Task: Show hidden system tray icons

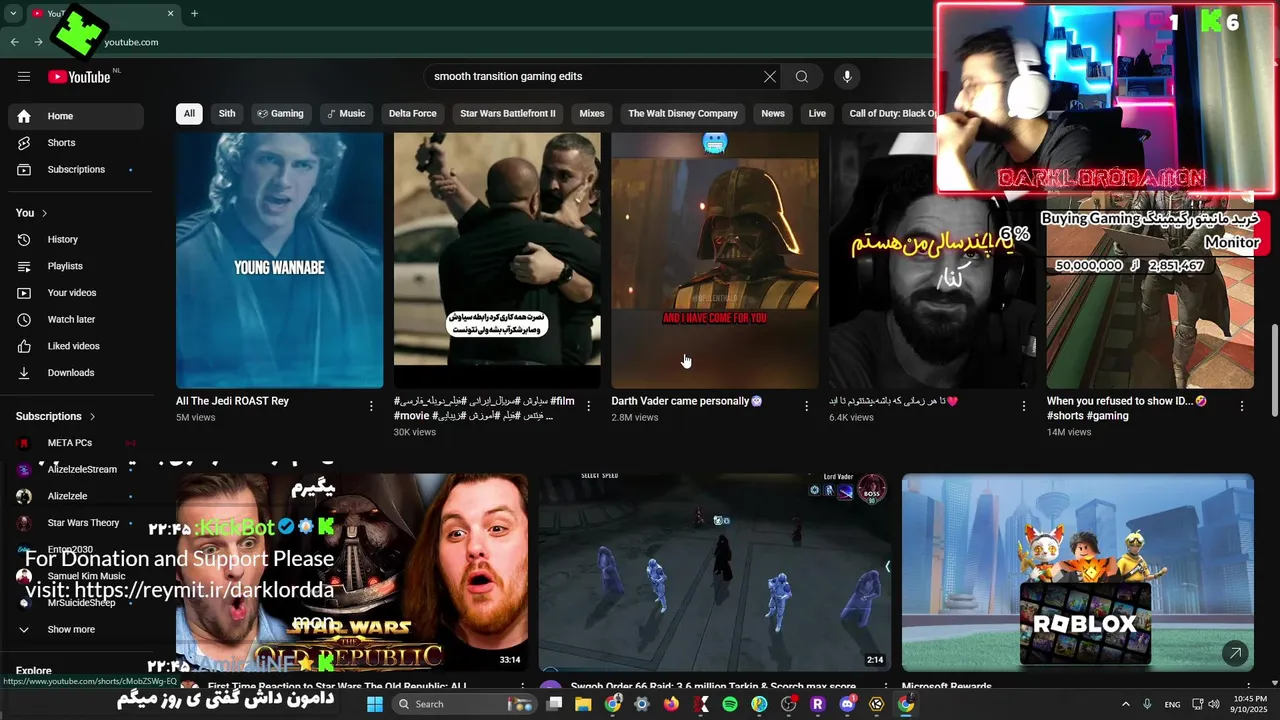Action: coord(1125,704)
